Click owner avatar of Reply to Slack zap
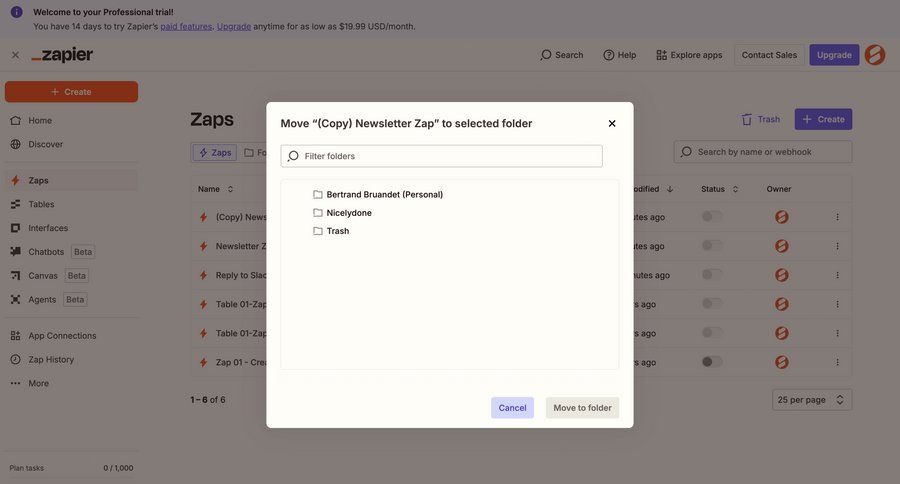This screenshot has height=484, width=900. tap(781, 275)
